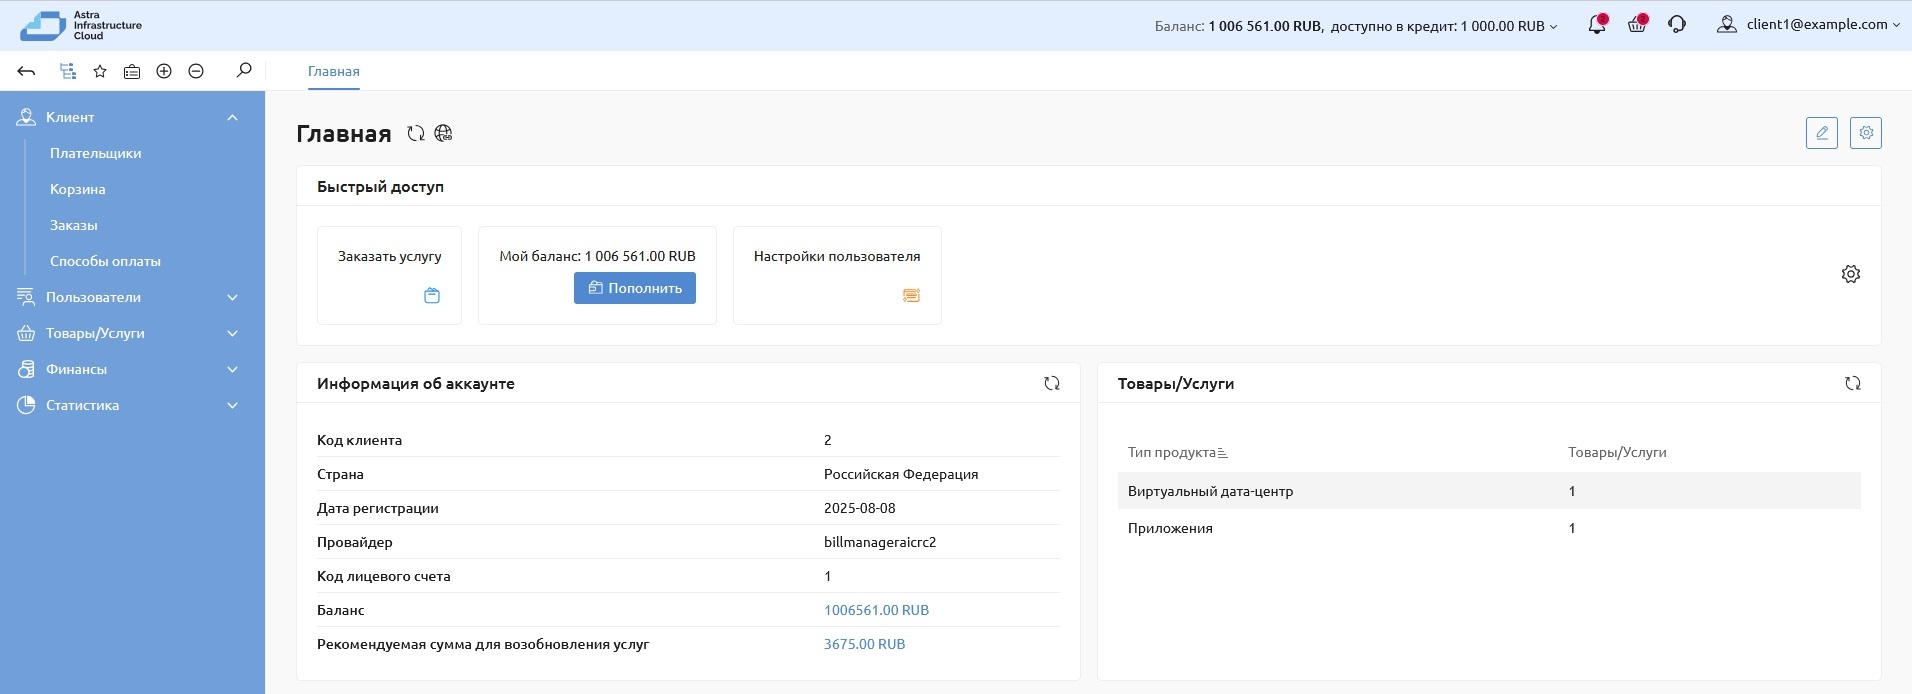Click the pencil edit dashboard button
This screenshot has width=1912, height=694.
pyautogui.click(x=1822, y=133)
